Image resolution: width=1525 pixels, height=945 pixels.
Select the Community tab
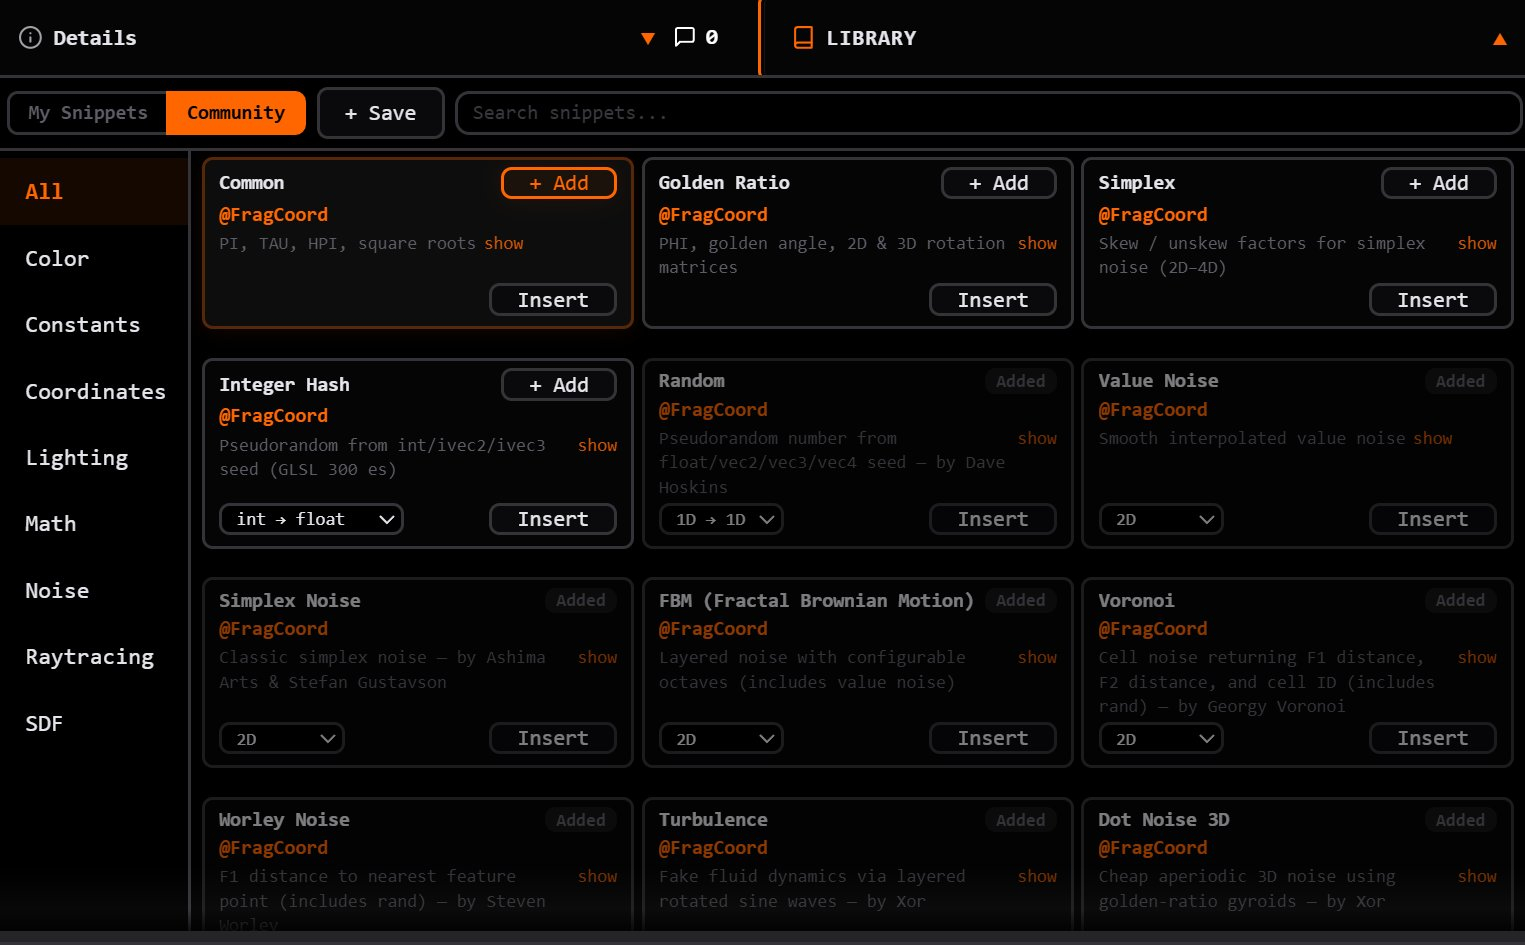tap(236, 113)
